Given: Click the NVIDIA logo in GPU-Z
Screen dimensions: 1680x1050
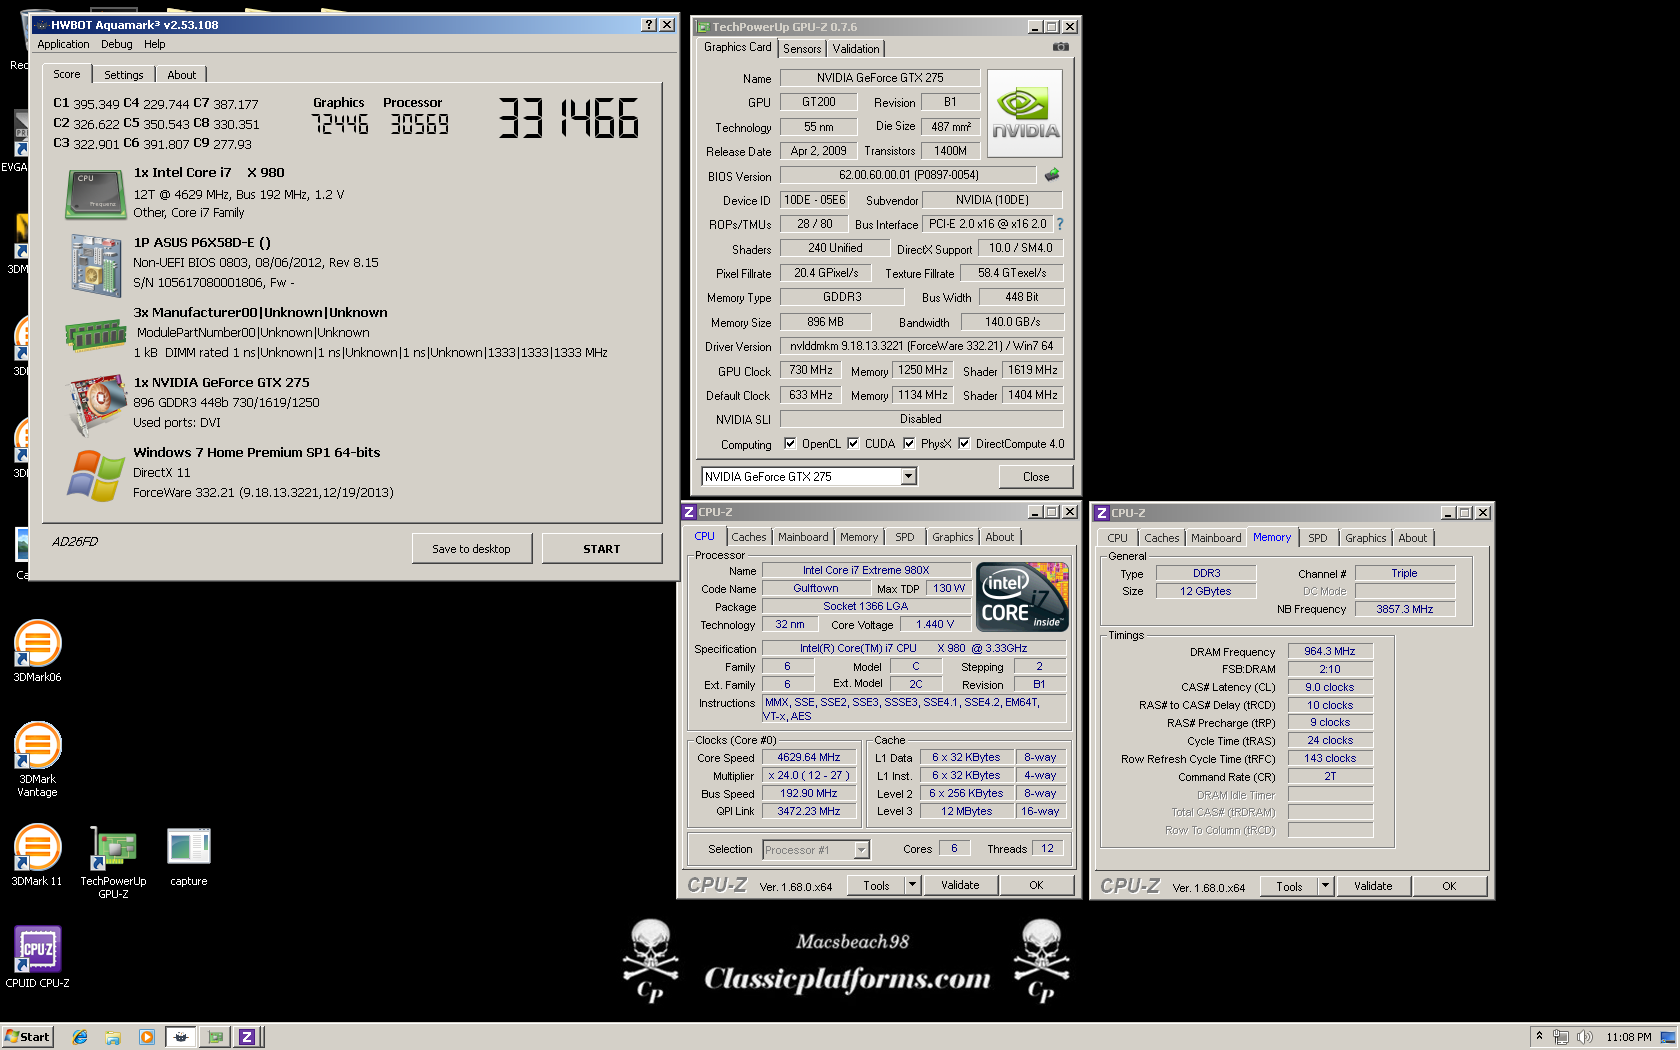Looking at the screenshot, I should [x=1025, y=113].
